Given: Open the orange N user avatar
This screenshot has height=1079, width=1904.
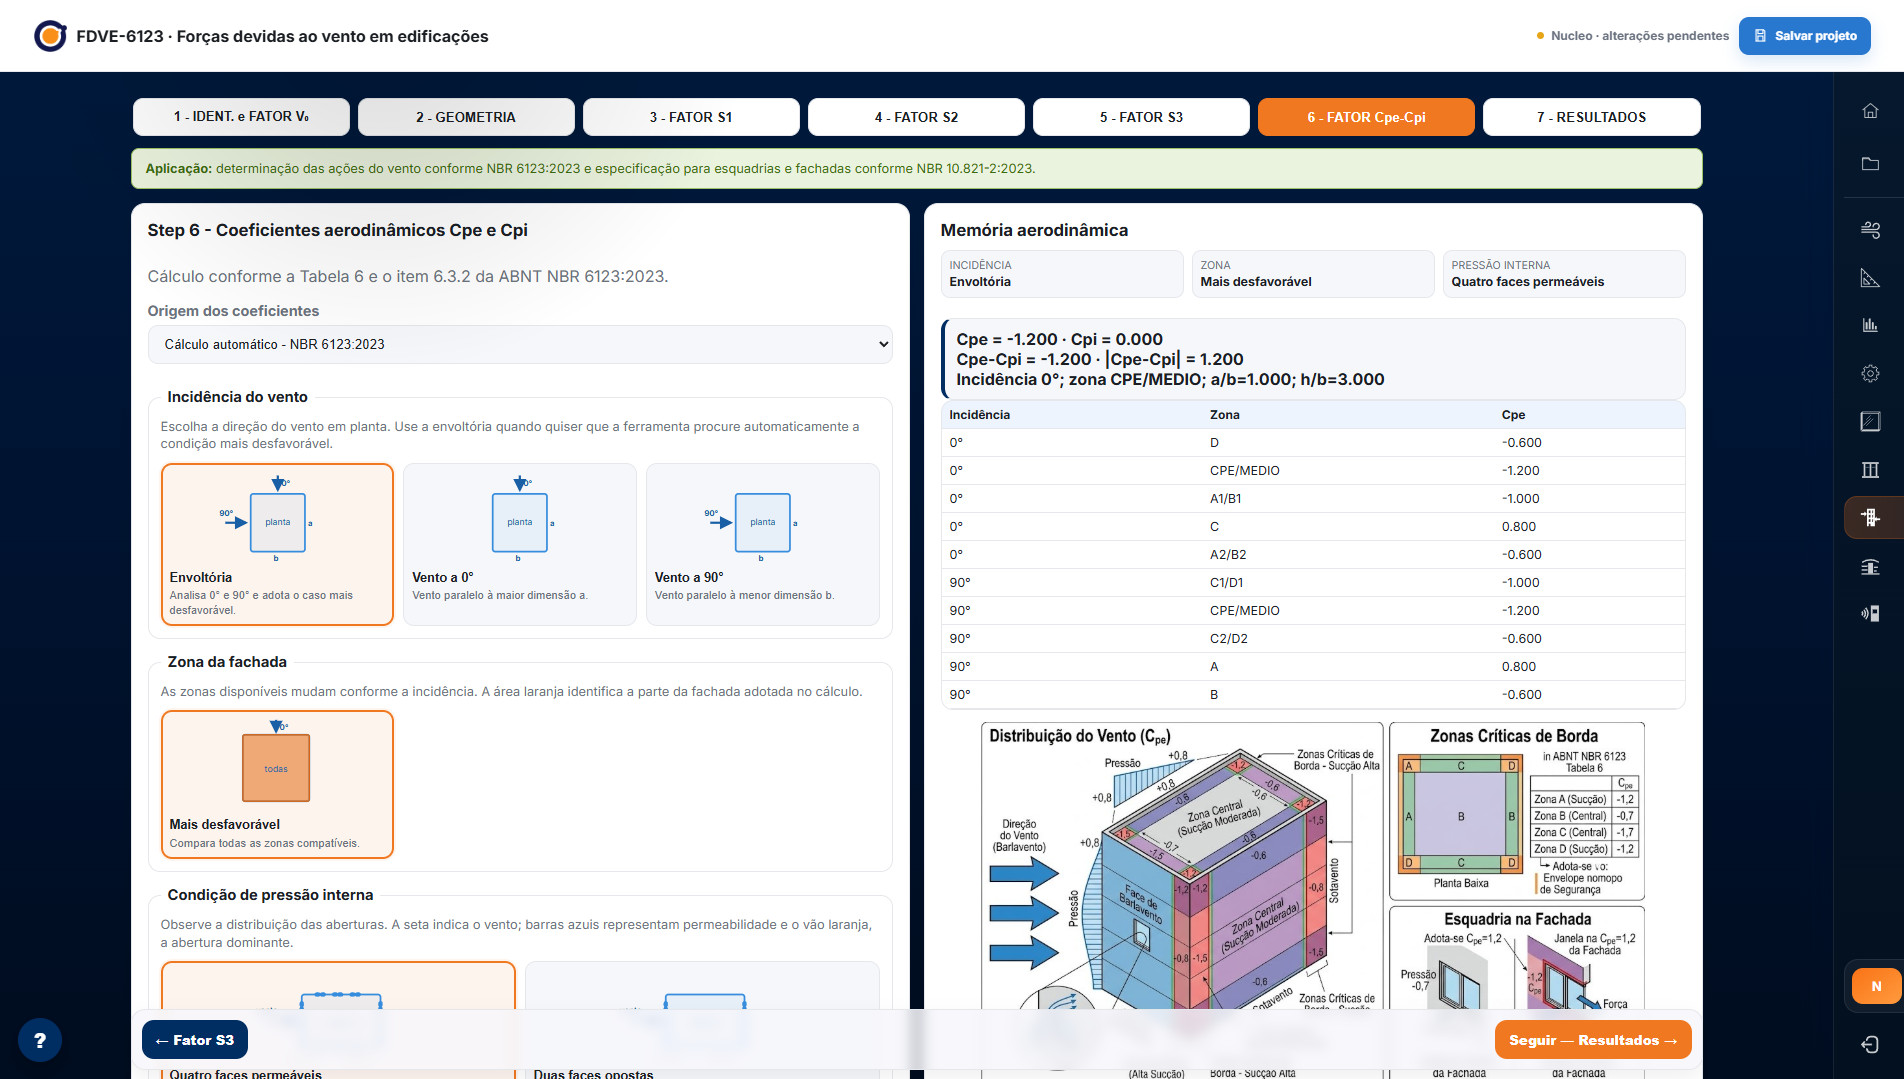Looking at the screenshot, I should 1876,987.
